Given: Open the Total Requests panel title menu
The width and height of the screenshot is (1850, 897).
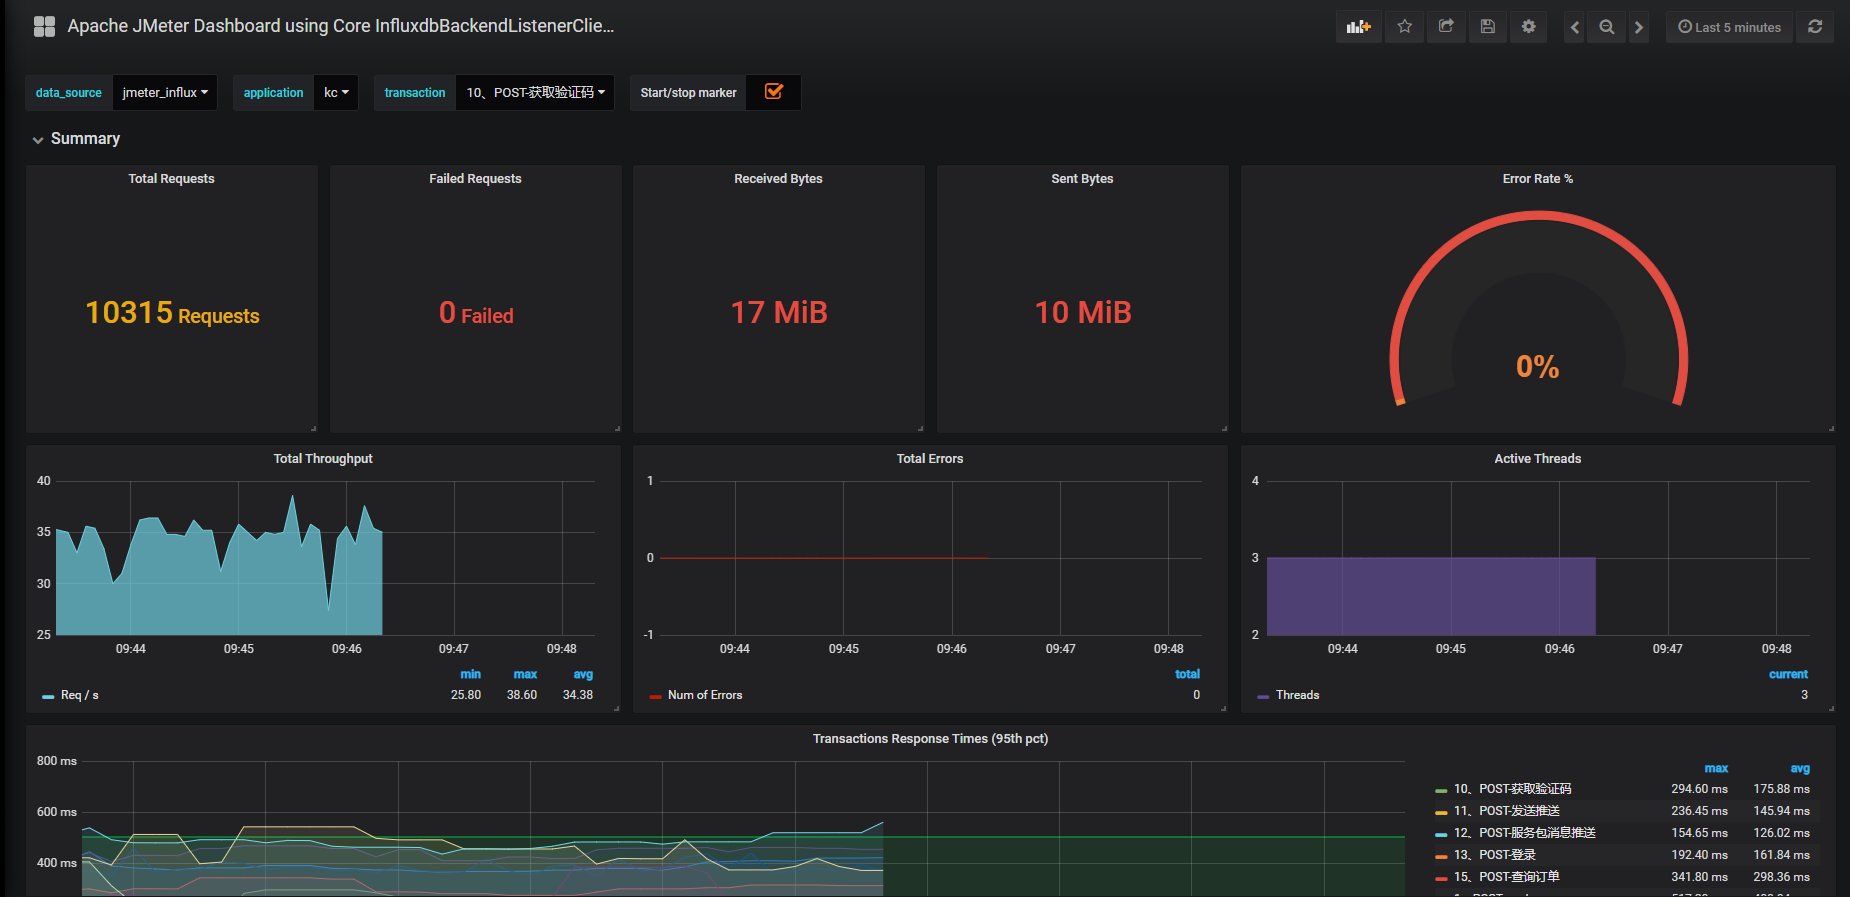Looking at the screenshot, I should (171, 179).
